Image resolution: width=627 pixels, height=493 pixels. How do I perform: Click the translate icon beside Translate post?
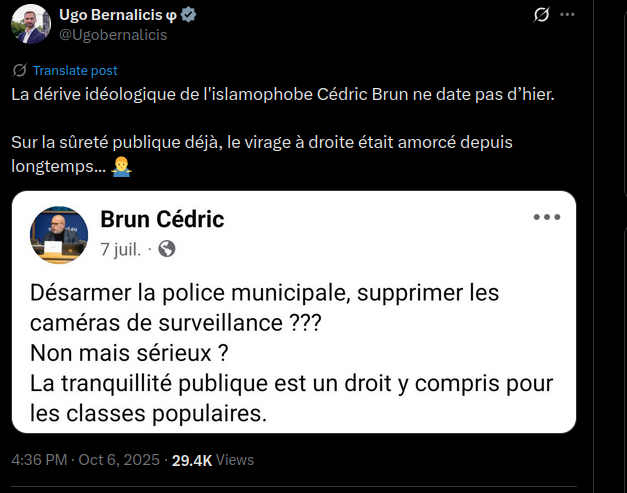point(20,71)
